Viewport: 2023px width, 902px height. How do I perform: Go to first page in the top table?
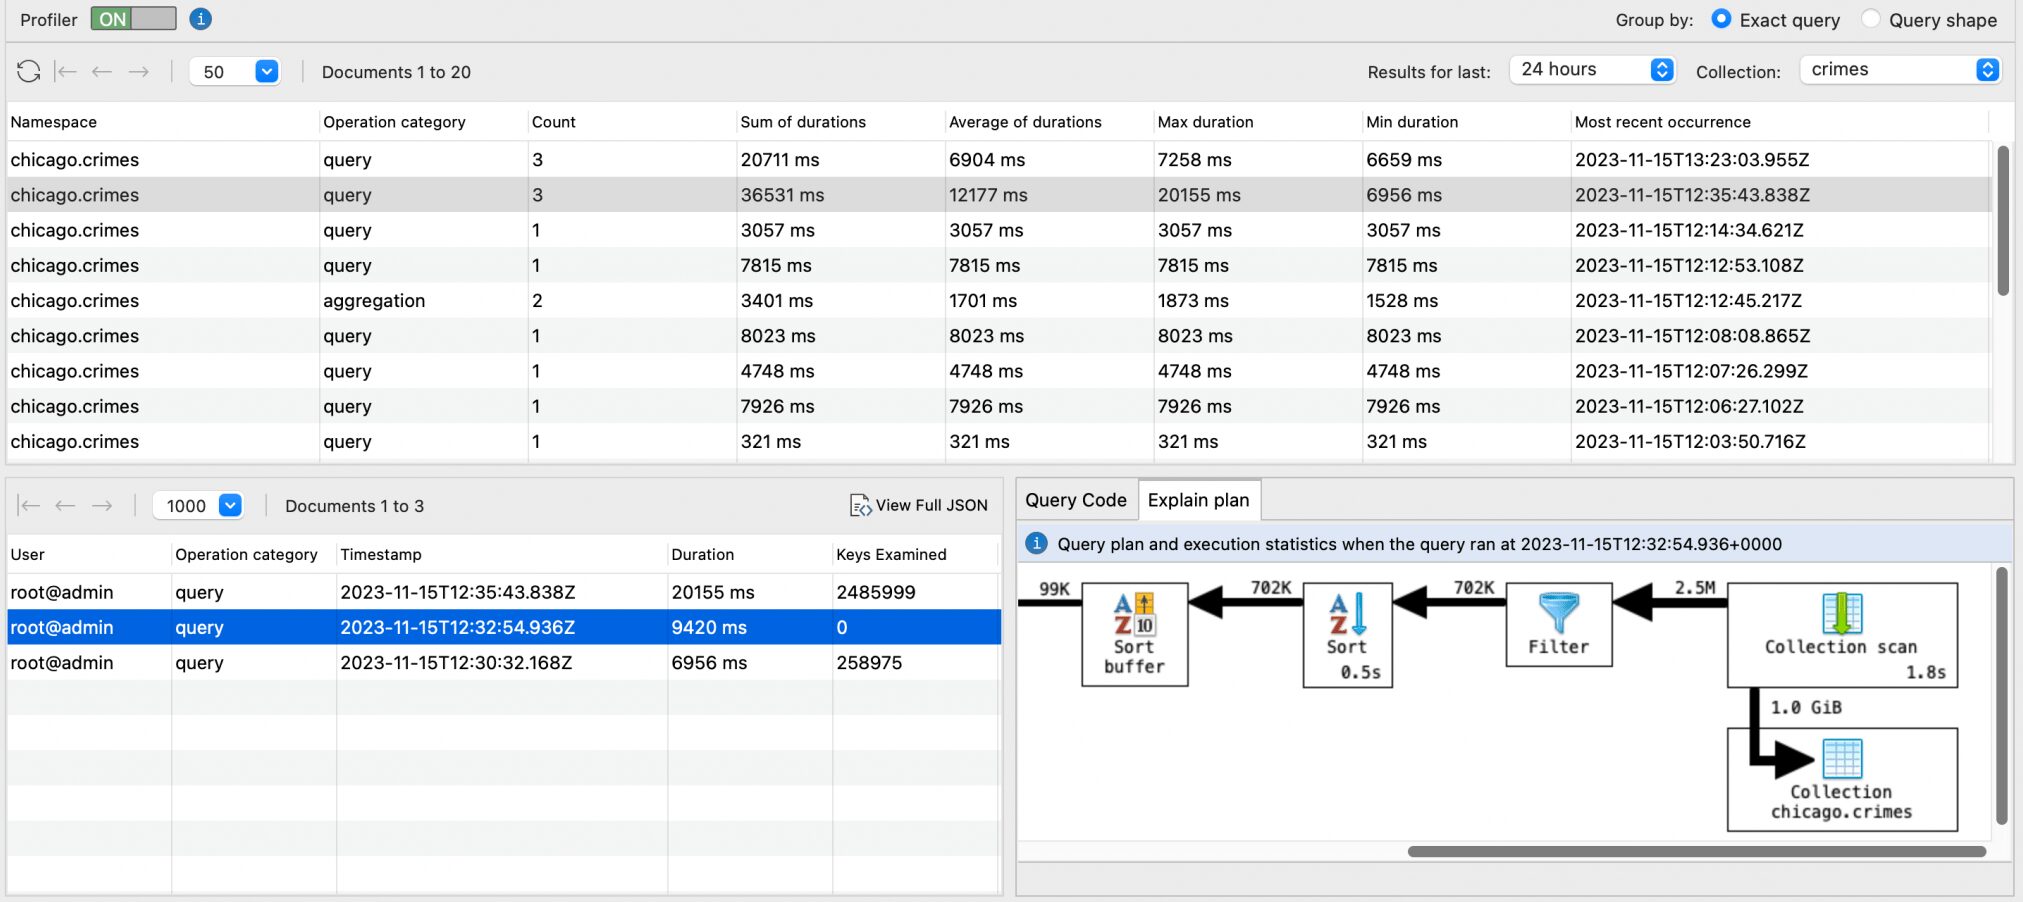tap(66, 71)
